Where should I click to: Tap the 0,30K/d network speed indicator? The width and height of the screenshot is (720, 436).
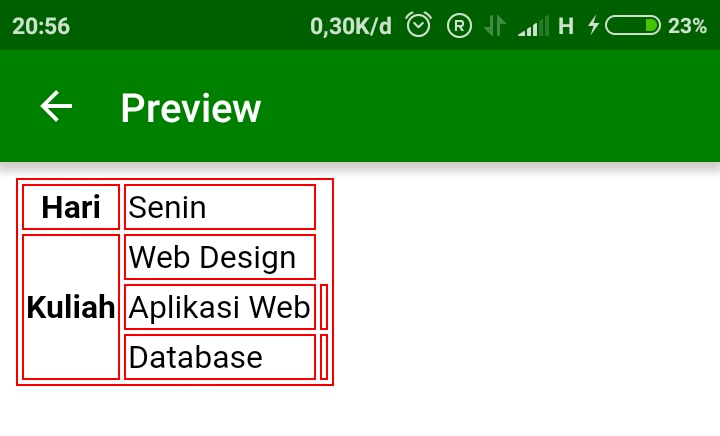pos(351,26)
